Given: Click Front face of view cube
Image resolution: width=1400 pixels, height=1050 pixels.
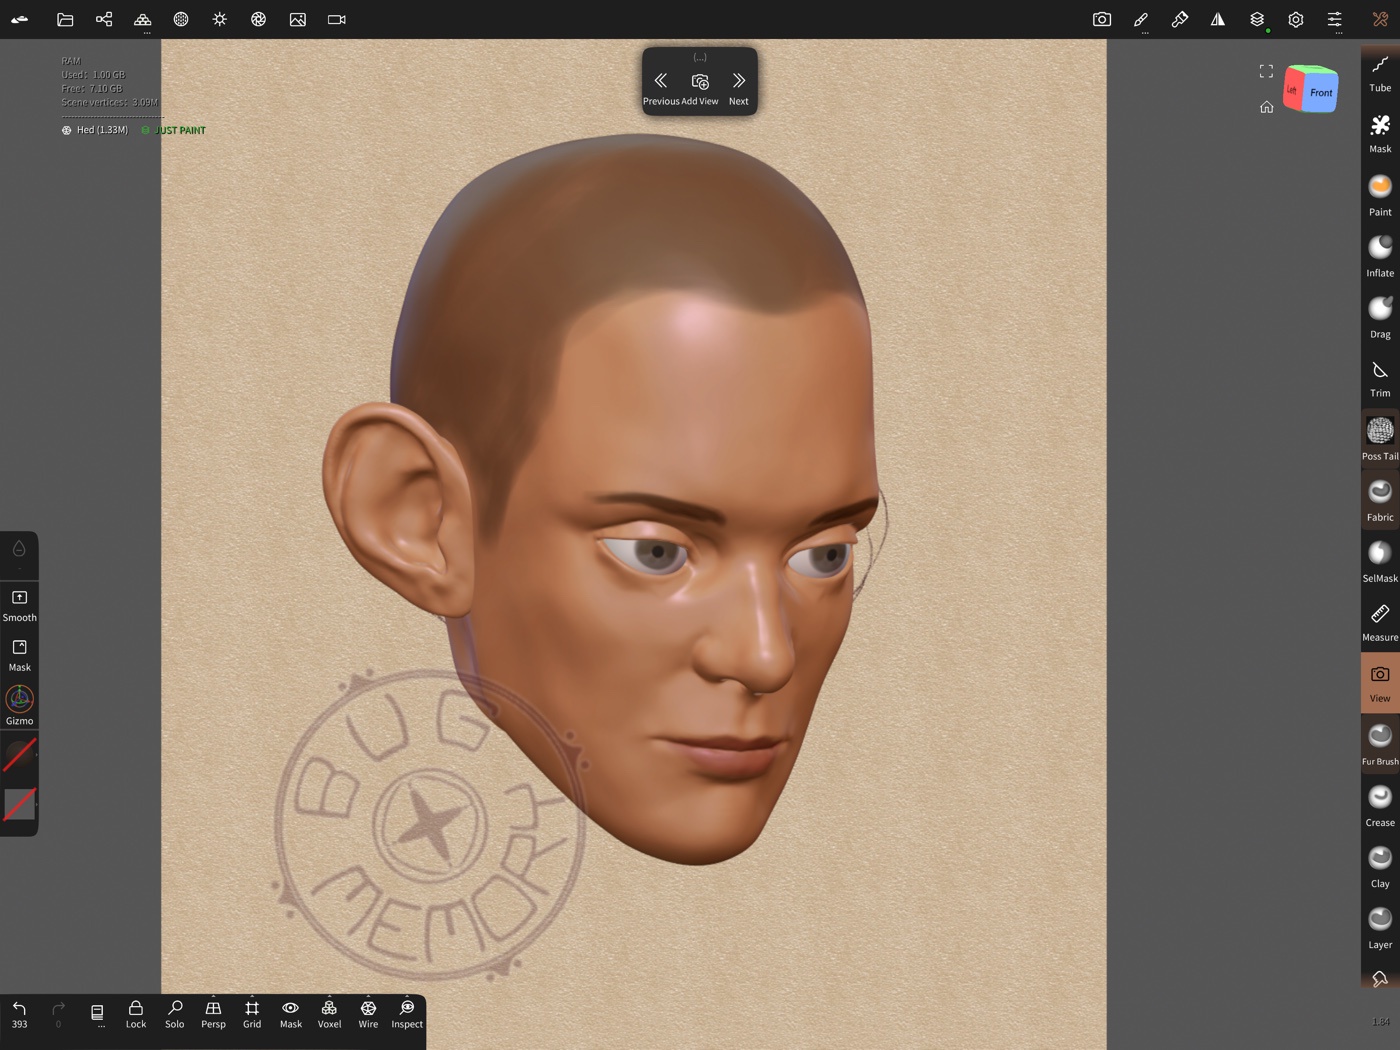Looking at the screenshot, I should click(1321, 93).
